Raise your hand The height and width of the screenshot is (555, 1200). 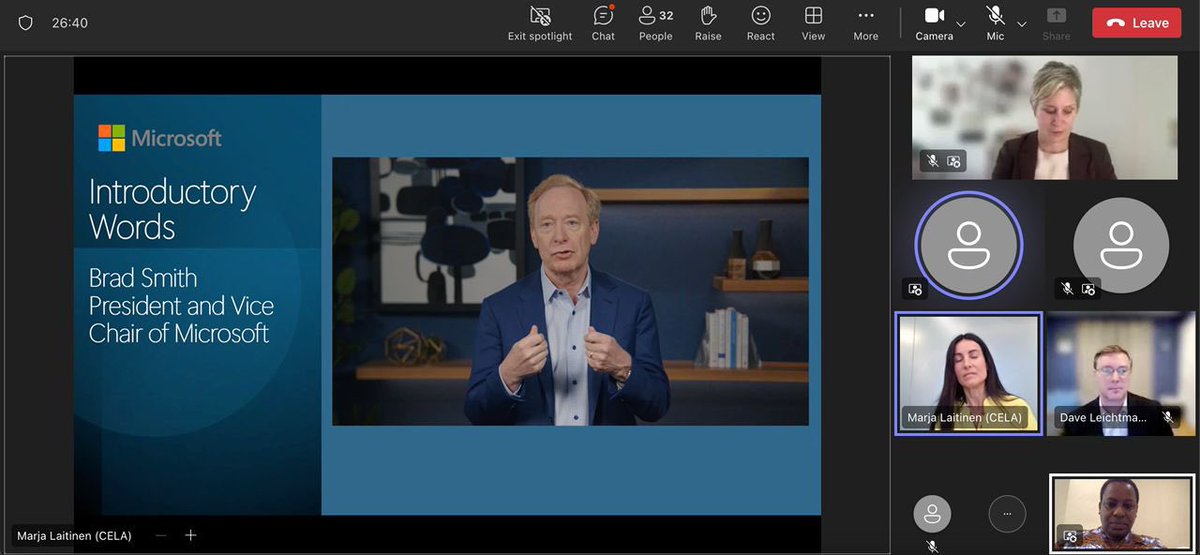pyautogui.click(x=708, y=23)
